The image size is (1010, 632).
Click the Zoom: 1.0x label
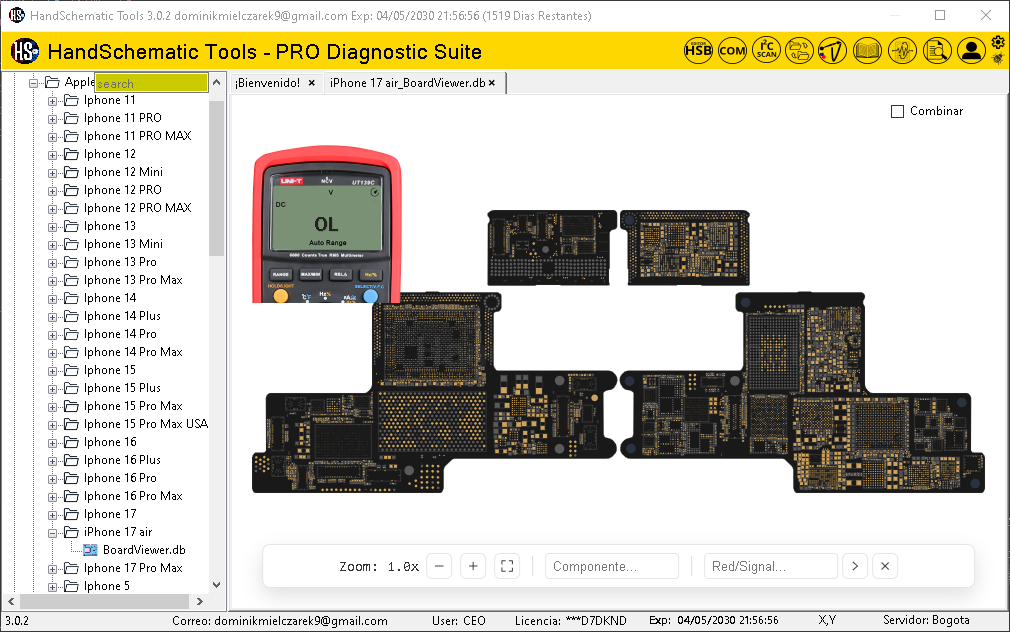[379, 567]
